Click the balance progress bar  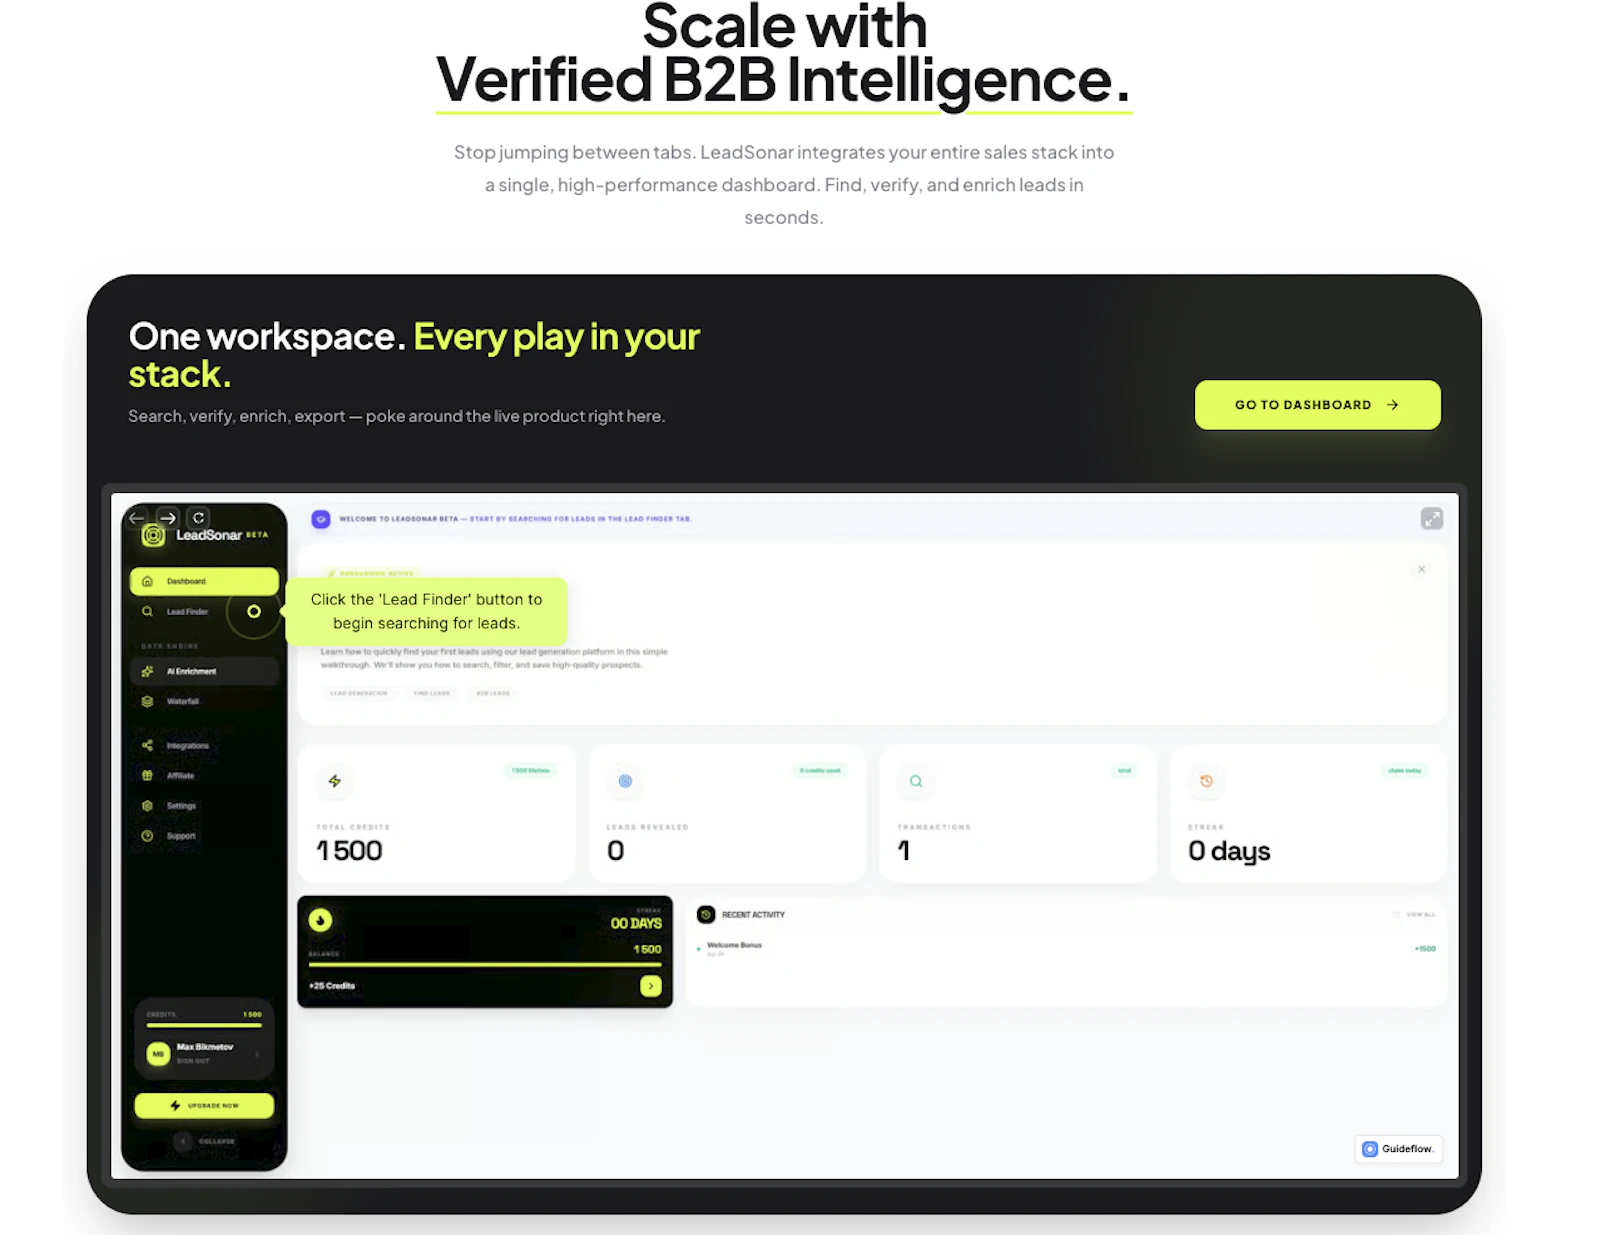[x=485, y=965]
